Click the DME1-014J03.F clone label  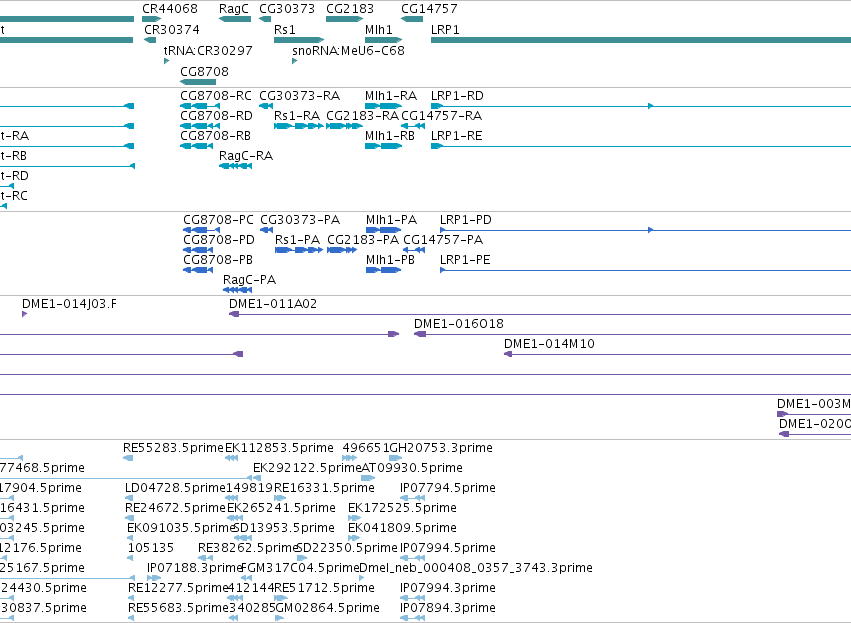[69, 304]
